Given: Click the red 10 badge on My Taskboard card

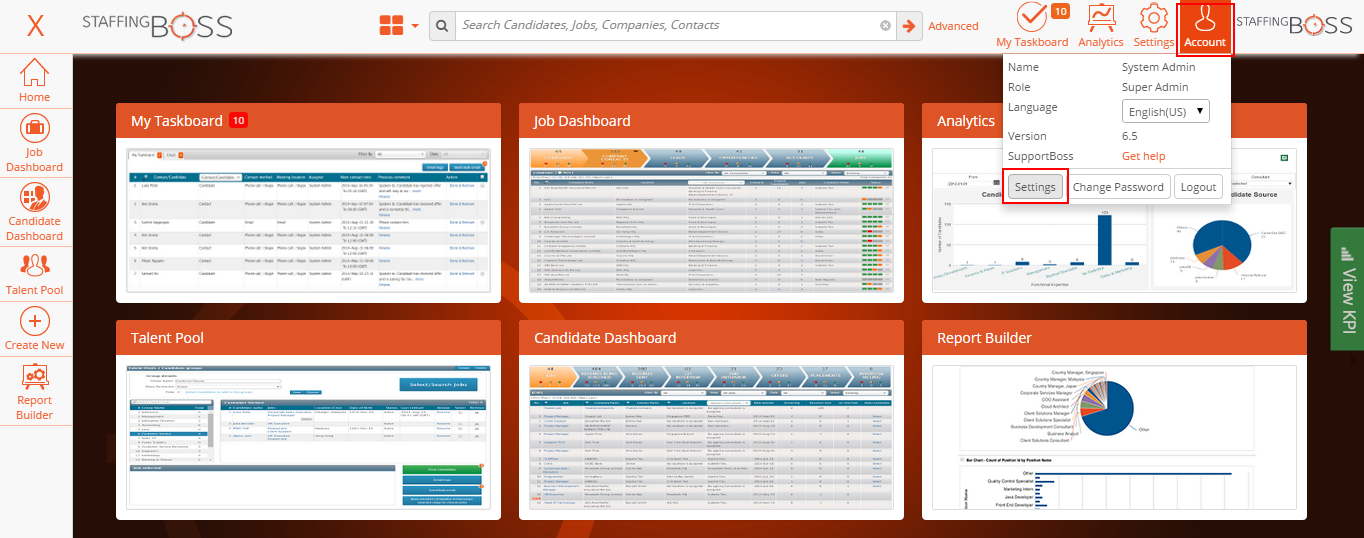Looking at the screenshot, I should [x=238, y=121].
